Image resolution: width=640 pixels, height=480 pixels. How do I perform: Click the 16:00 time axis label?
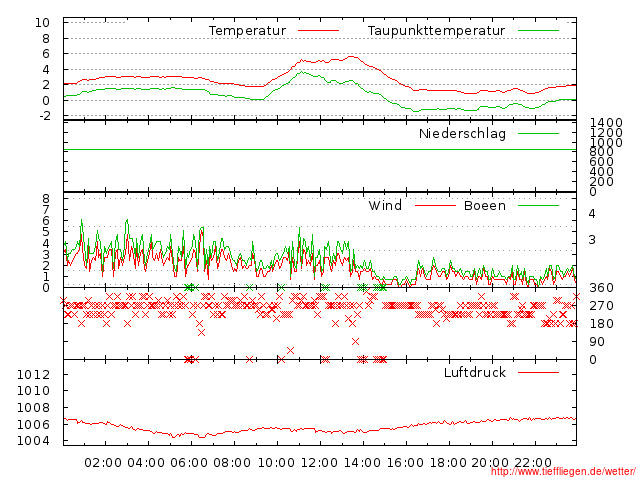pos(405,462)
